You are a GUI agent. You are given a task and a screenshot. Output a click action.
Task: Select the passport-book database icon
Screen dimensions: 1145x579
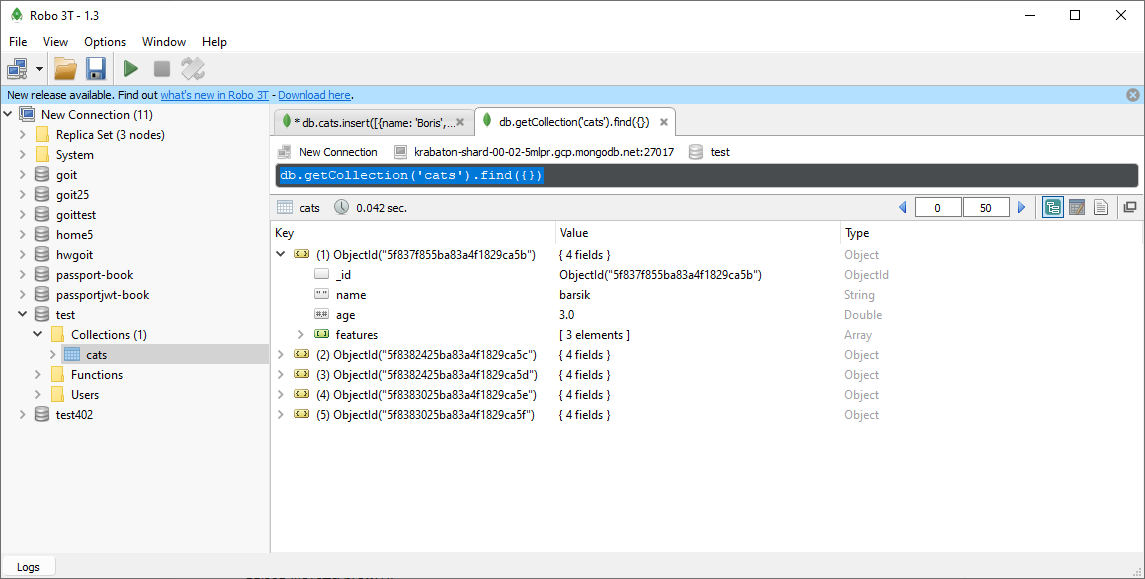click(42, 275)
